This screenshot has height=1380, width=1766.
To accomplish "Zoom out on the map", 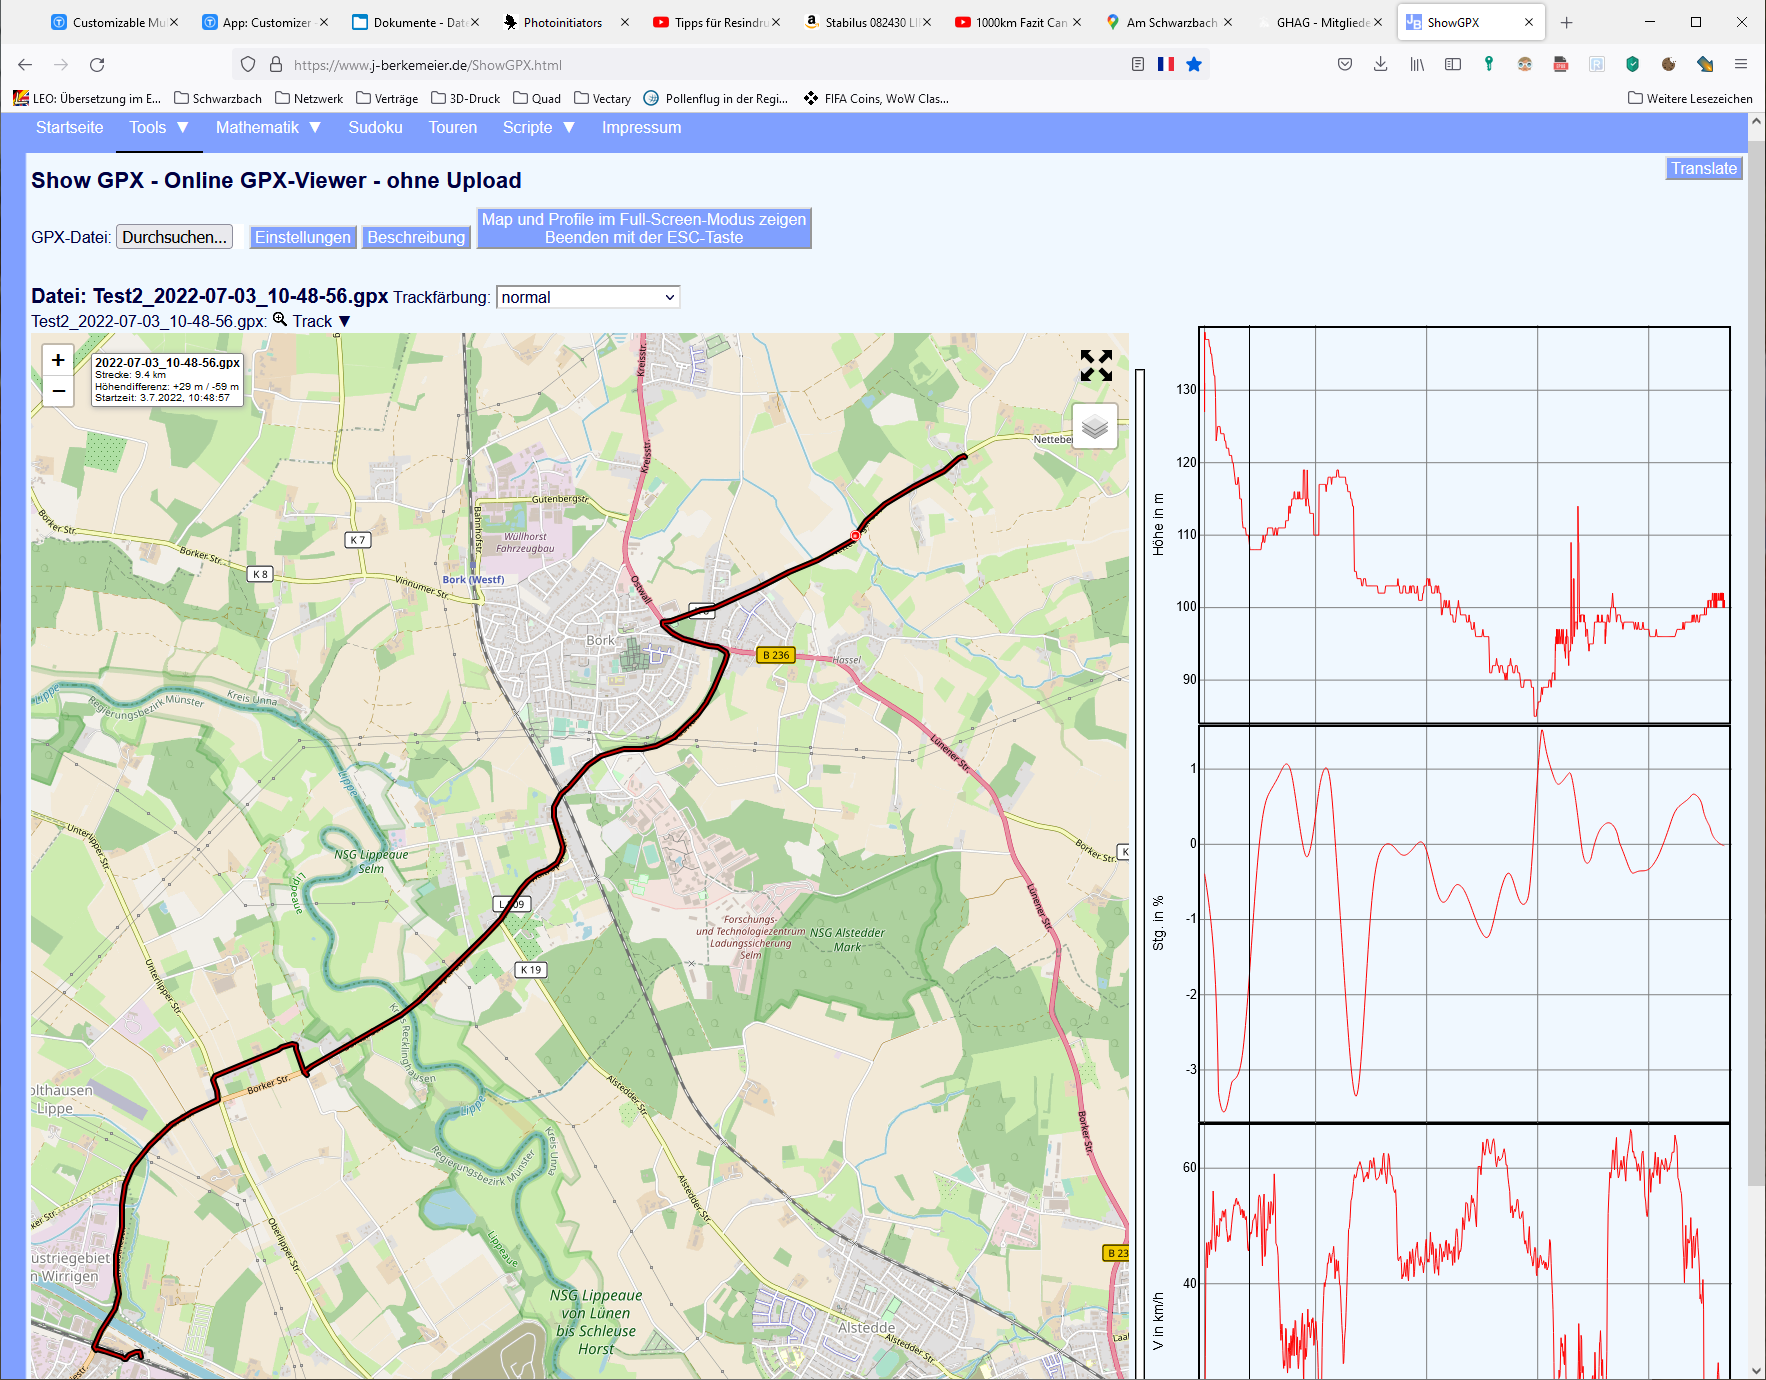I will tap(58, 391).
